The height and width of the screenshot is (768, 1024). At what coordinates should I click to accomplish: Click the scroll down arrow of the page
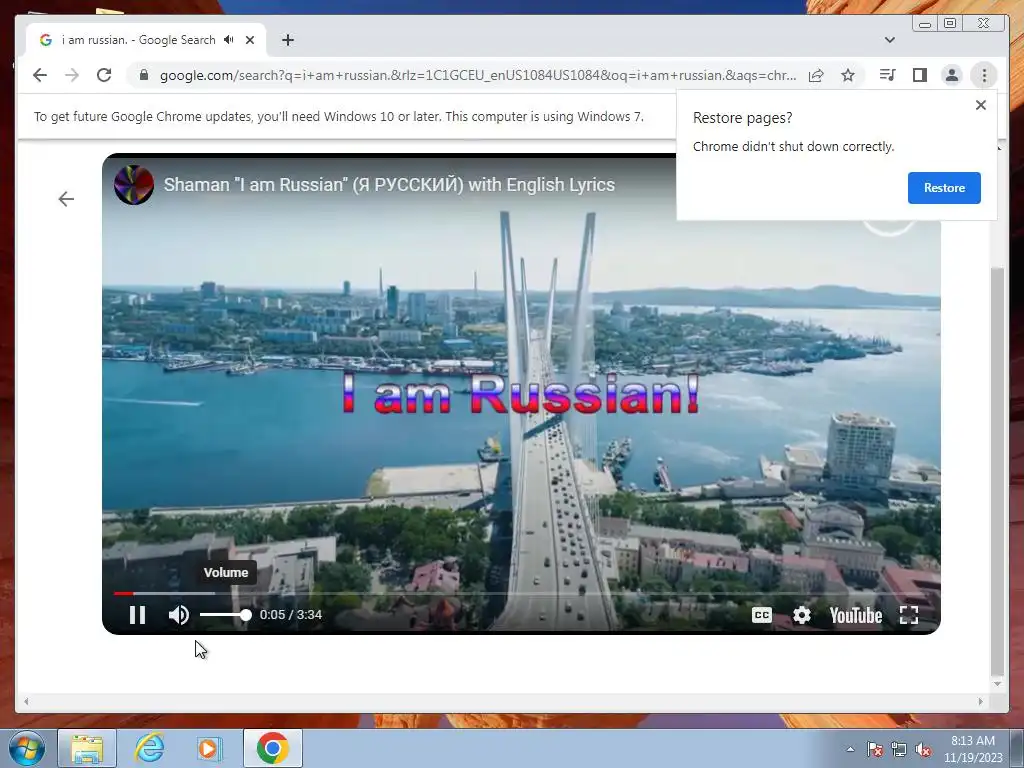coord(997,684)
